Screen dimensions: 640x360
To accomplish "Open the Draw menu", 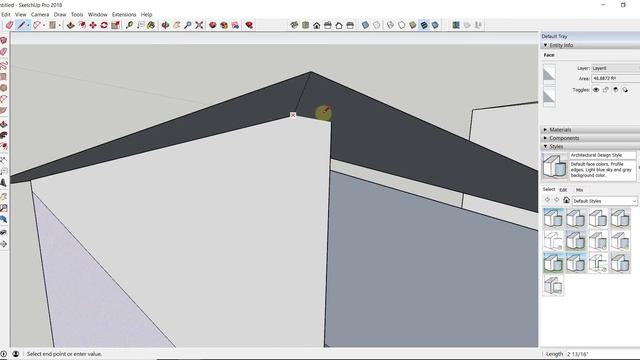I will (x=60, y=14).
